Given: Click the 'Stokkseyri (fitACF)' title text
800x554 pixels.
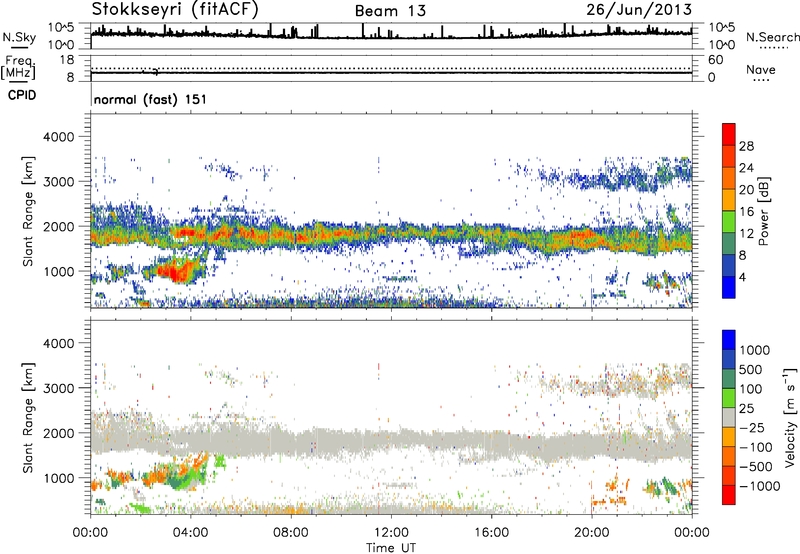Looking at the screenshot, I should 175,9.
